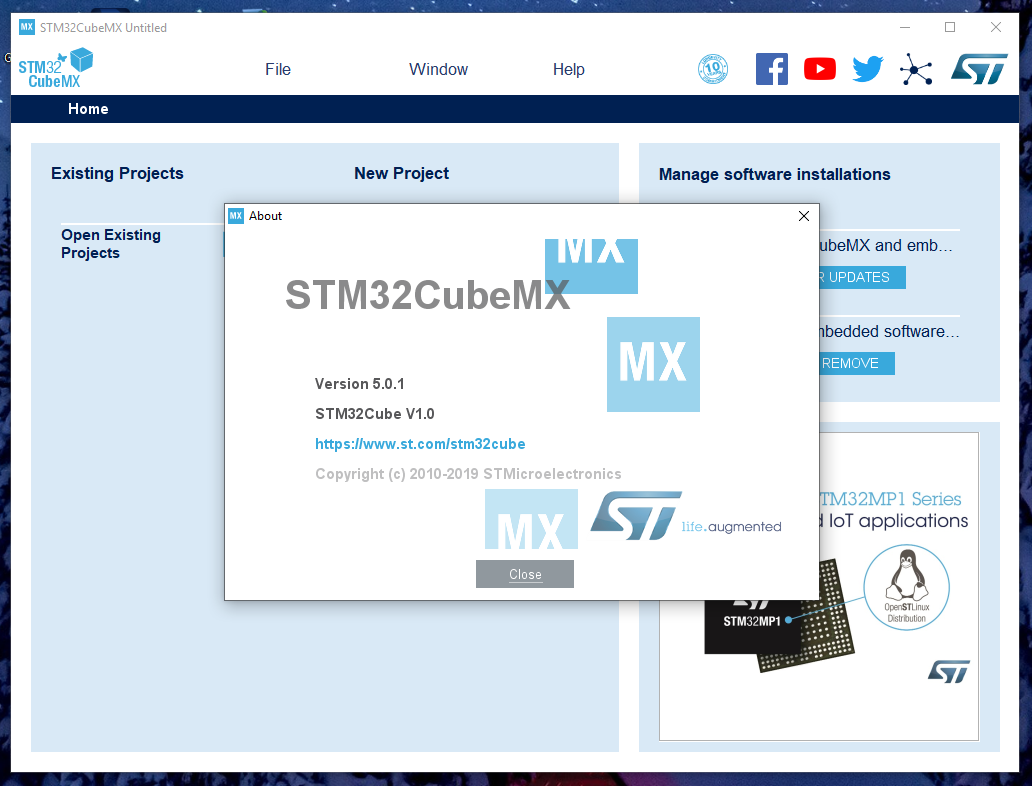This screenshot has height=786, width=1032.
Task: Click the STM32CubeMX logo in header
Action: coord(55,68)
